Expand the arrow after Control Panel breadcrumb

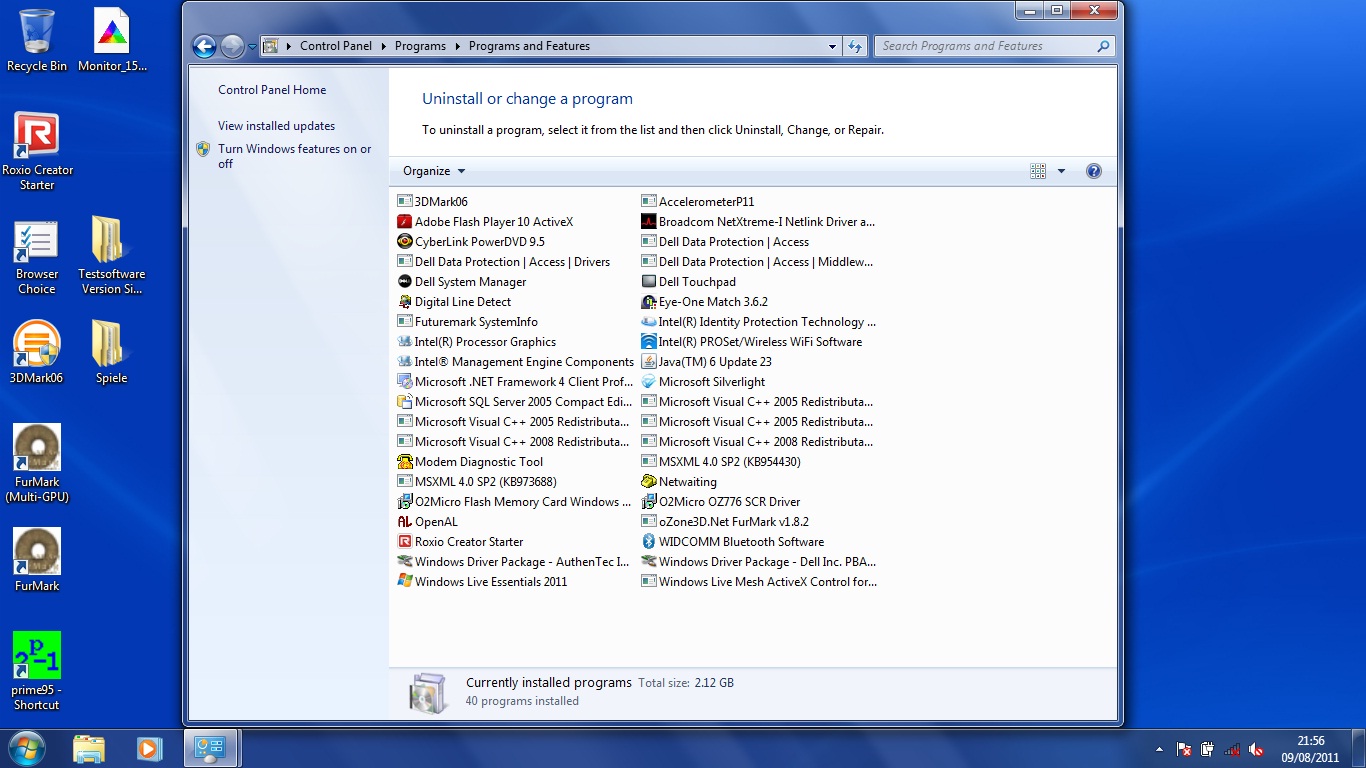[x=383, y=46]
